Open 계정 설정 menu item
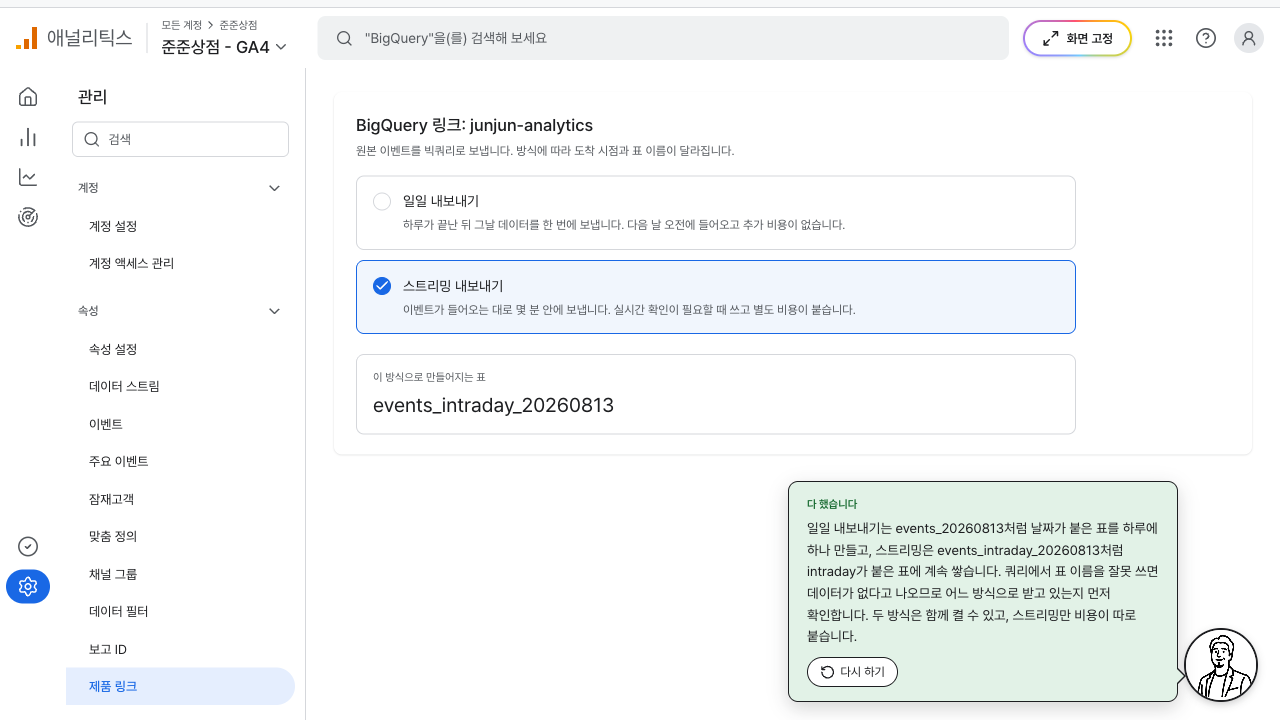This screenshot has height=720, width=1280. [x=180, y=226]
